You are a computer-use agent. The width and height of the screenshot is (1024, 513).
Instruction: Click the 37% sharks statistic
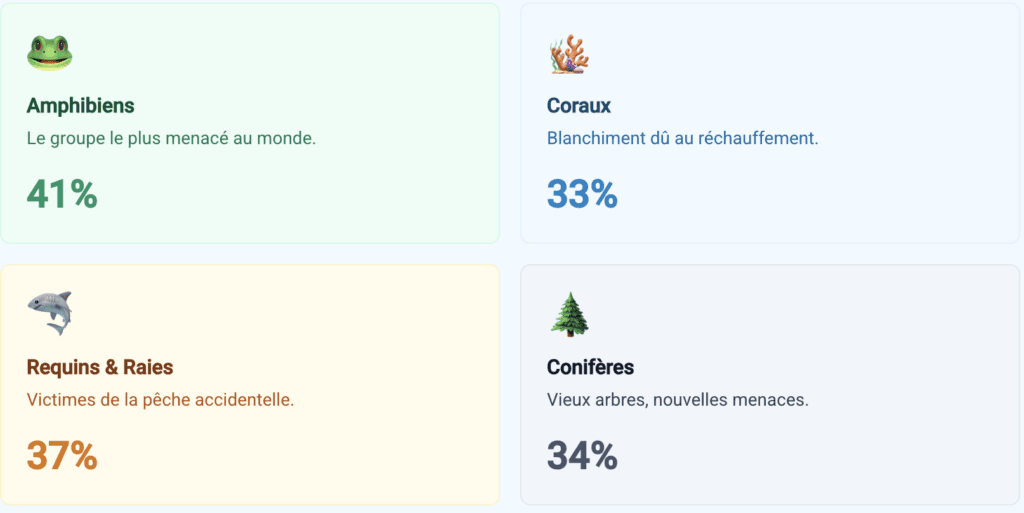coord(62,456)
